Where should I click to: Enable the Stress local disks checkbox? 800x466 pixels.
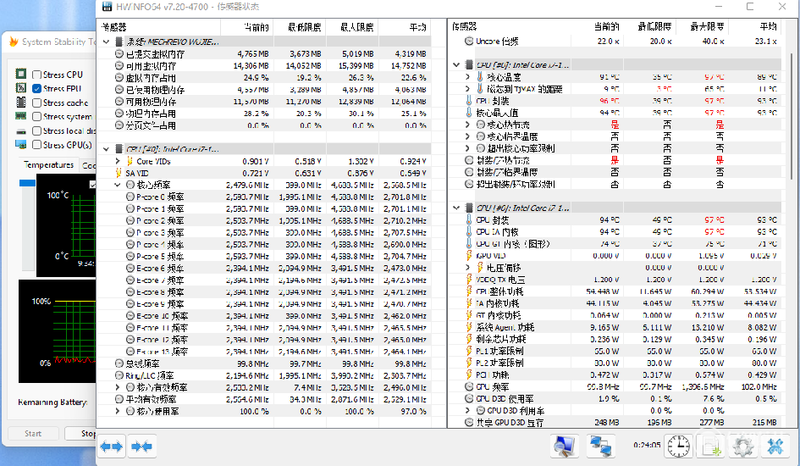click(37, 131)
